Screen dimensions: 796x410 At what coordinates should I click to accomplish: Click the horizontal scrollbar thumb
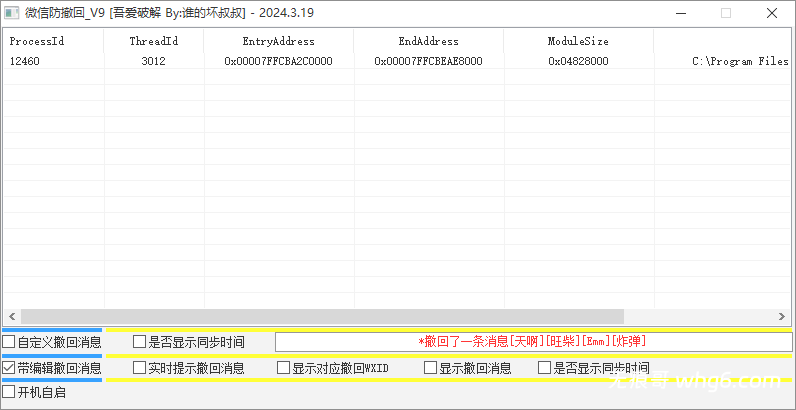tap(322, 316)
